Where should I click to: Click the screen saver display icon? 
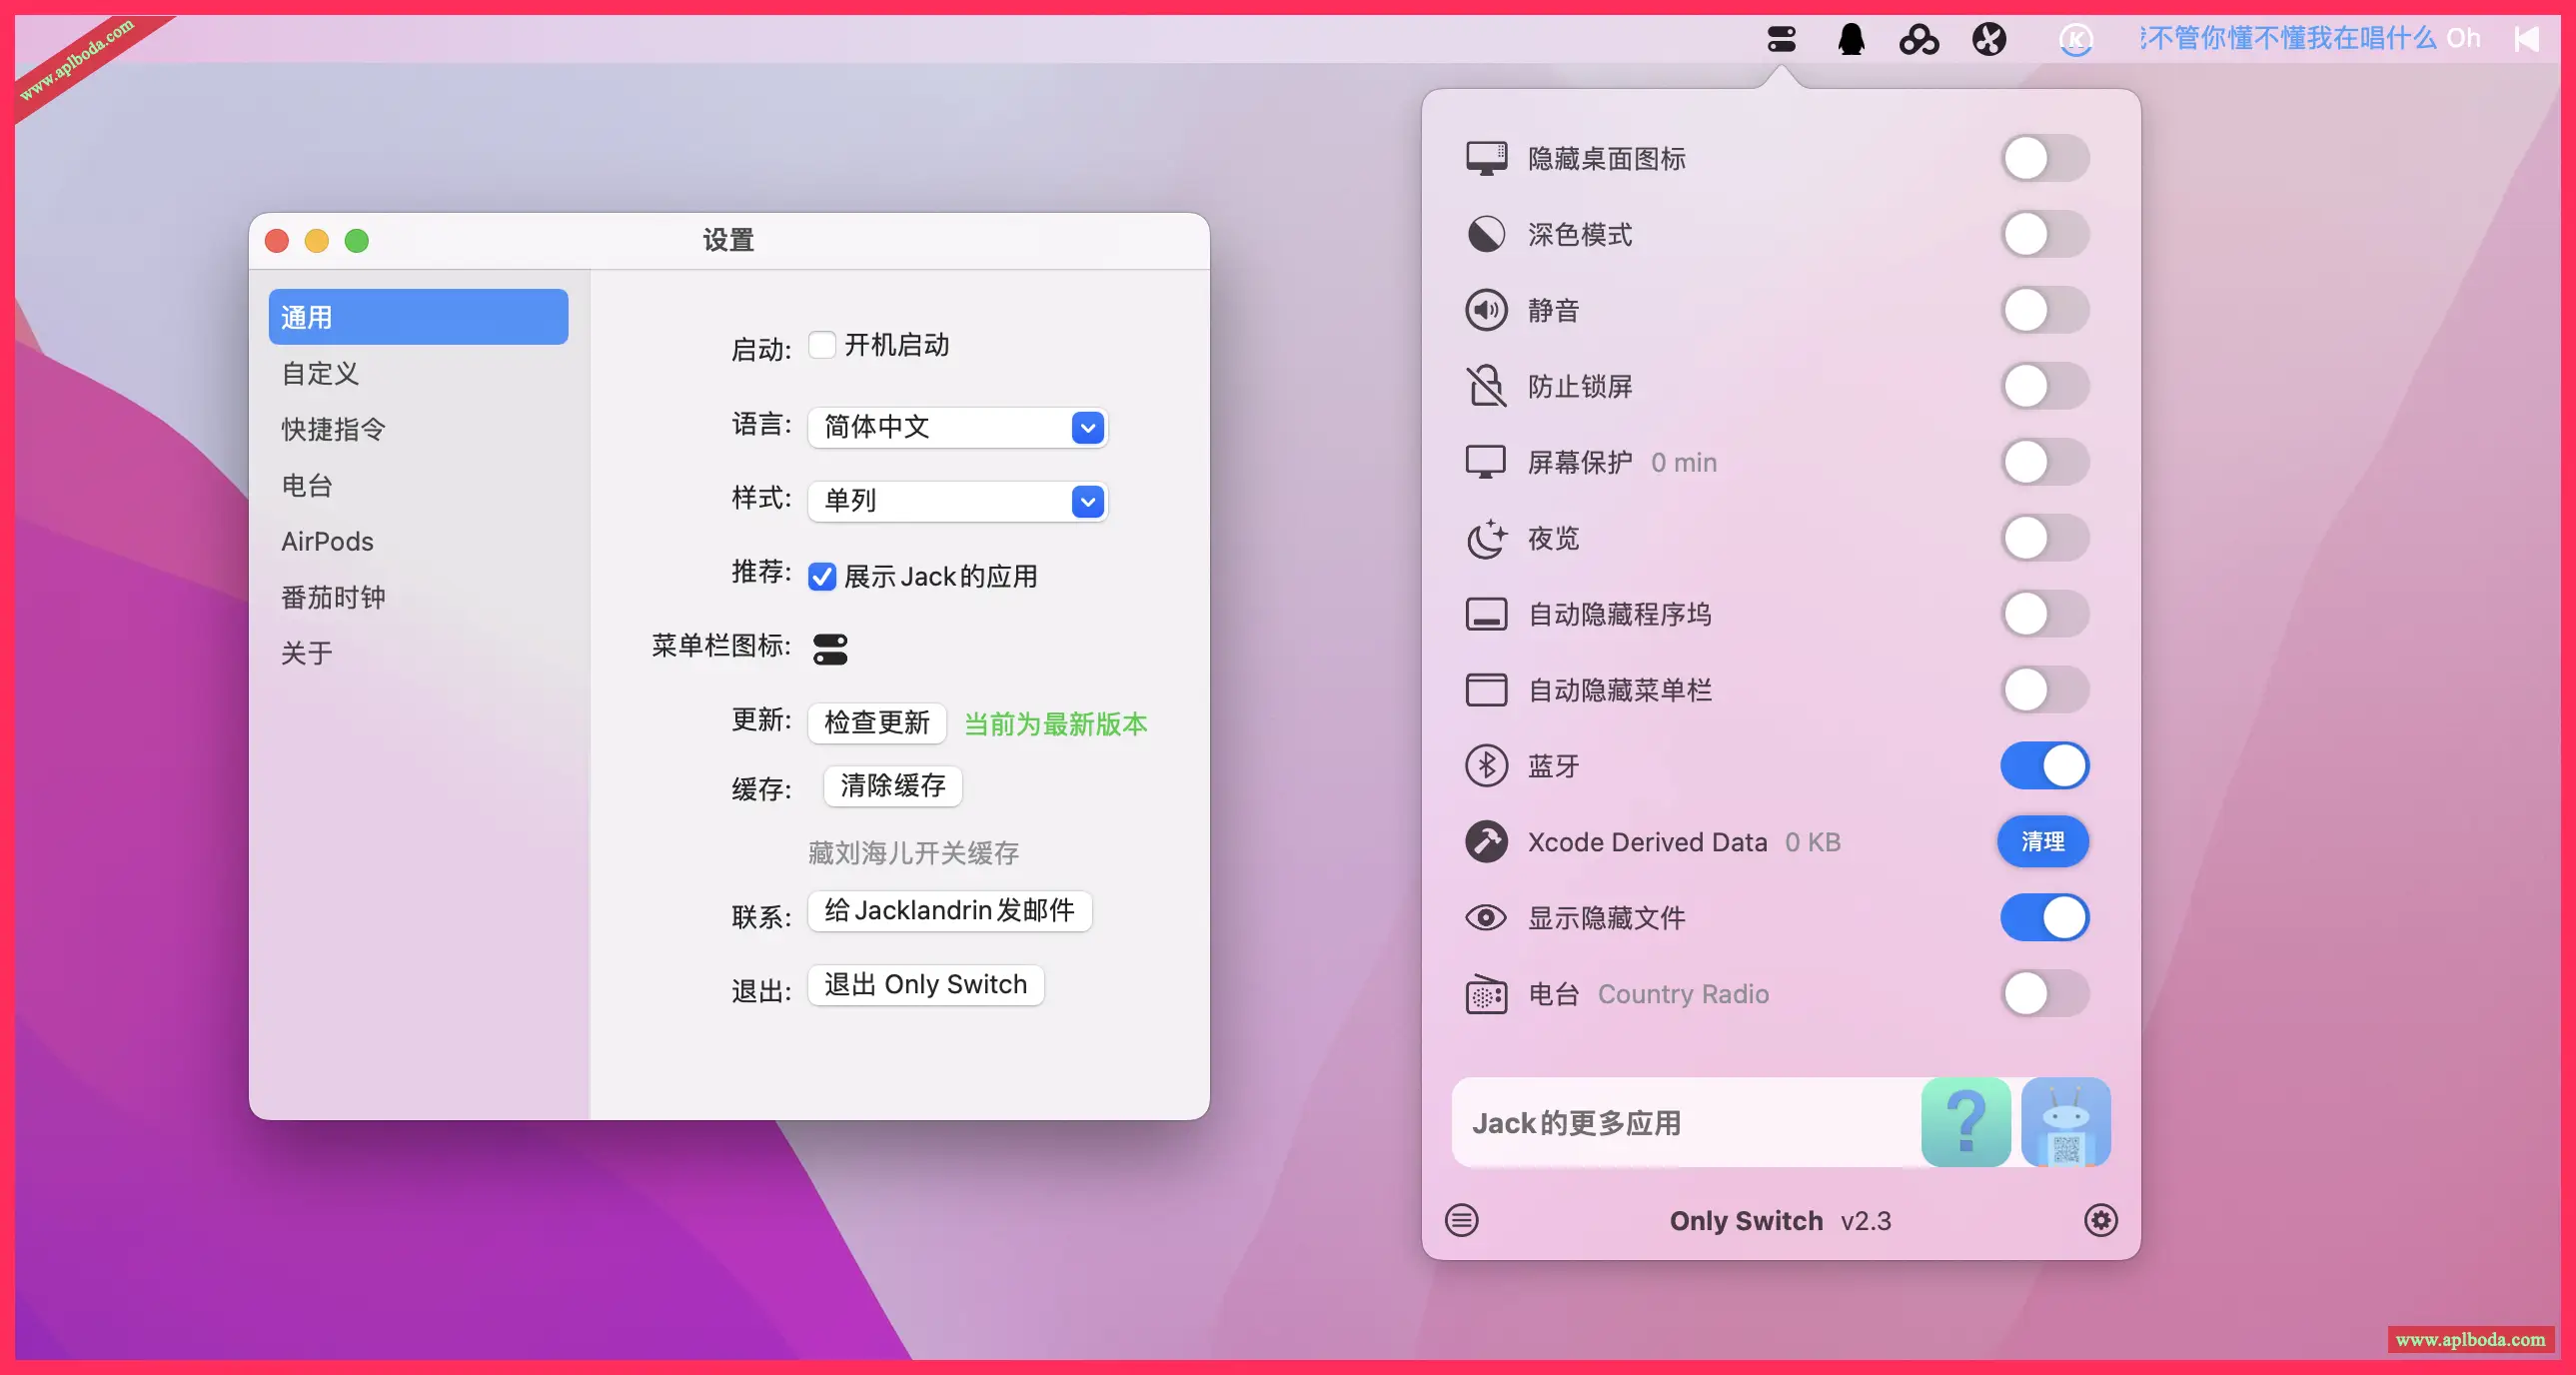pyautogui.click(x=1486, y=462)
